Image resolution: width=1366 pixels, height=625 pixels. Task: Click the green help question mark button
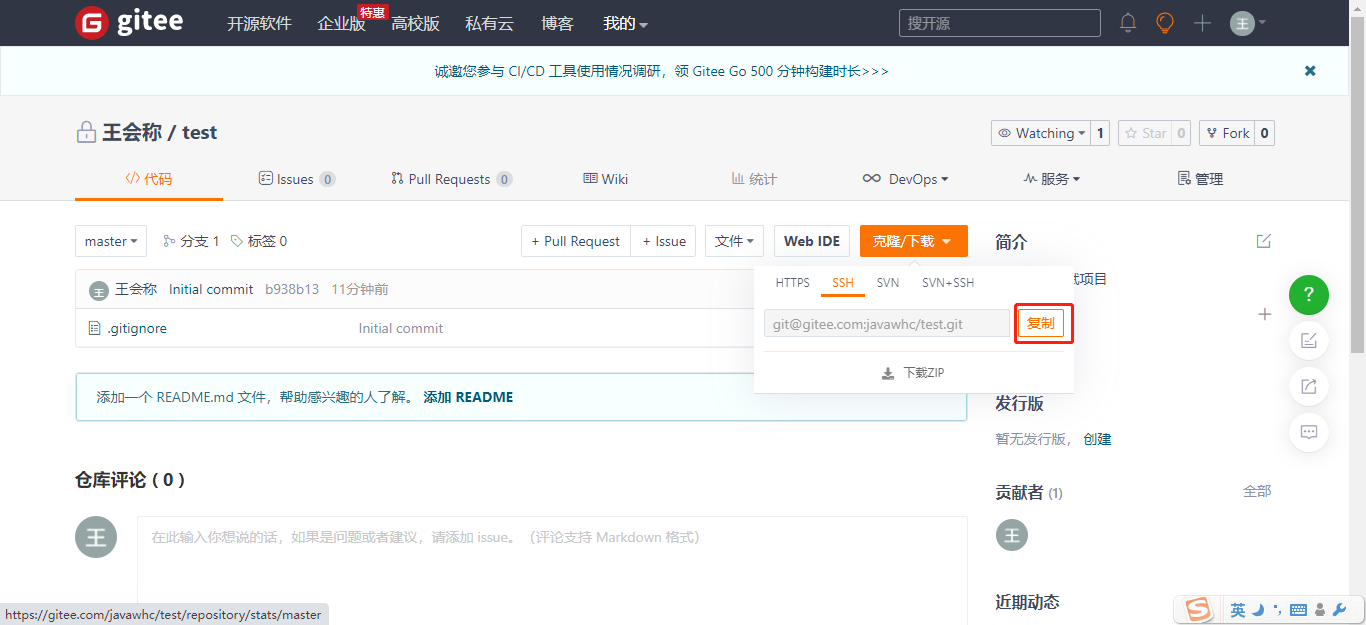coord(1309,295)
